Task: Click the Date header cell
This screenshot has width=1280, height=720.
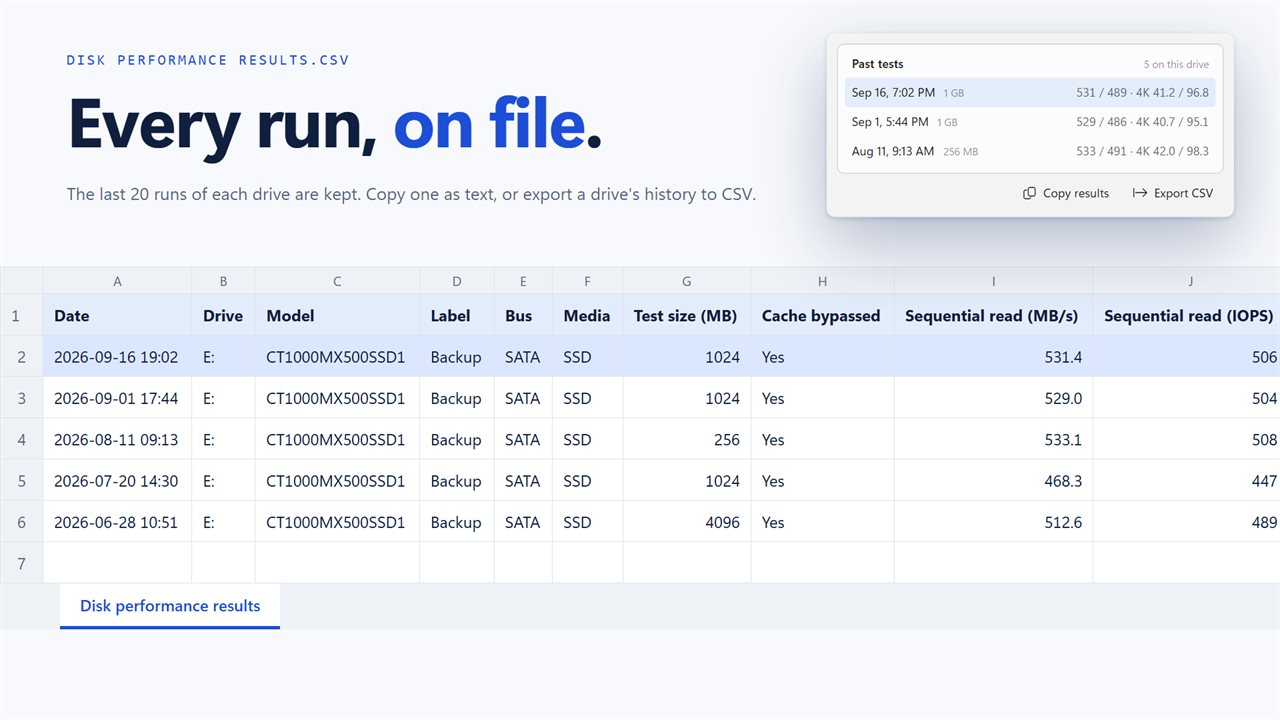Action: [x=117, y=315]
